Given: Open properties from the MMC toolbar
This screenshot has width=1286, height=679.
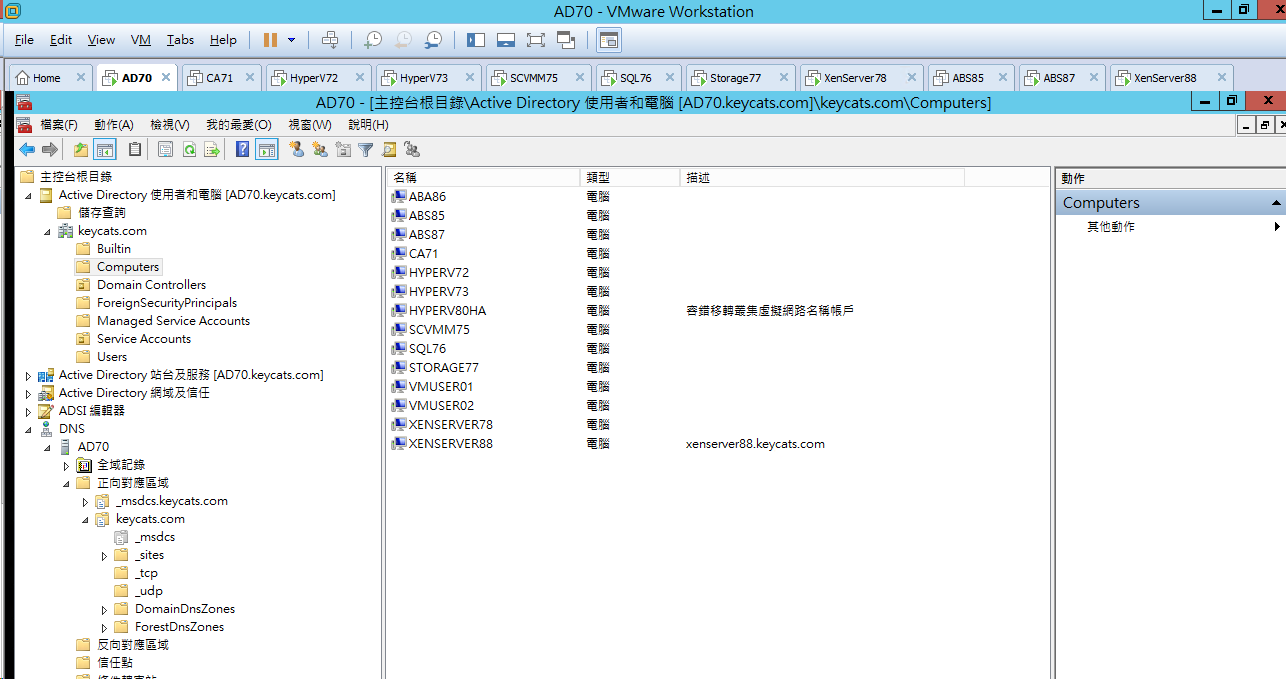Looking at the screenshot, I should [165, 150].
